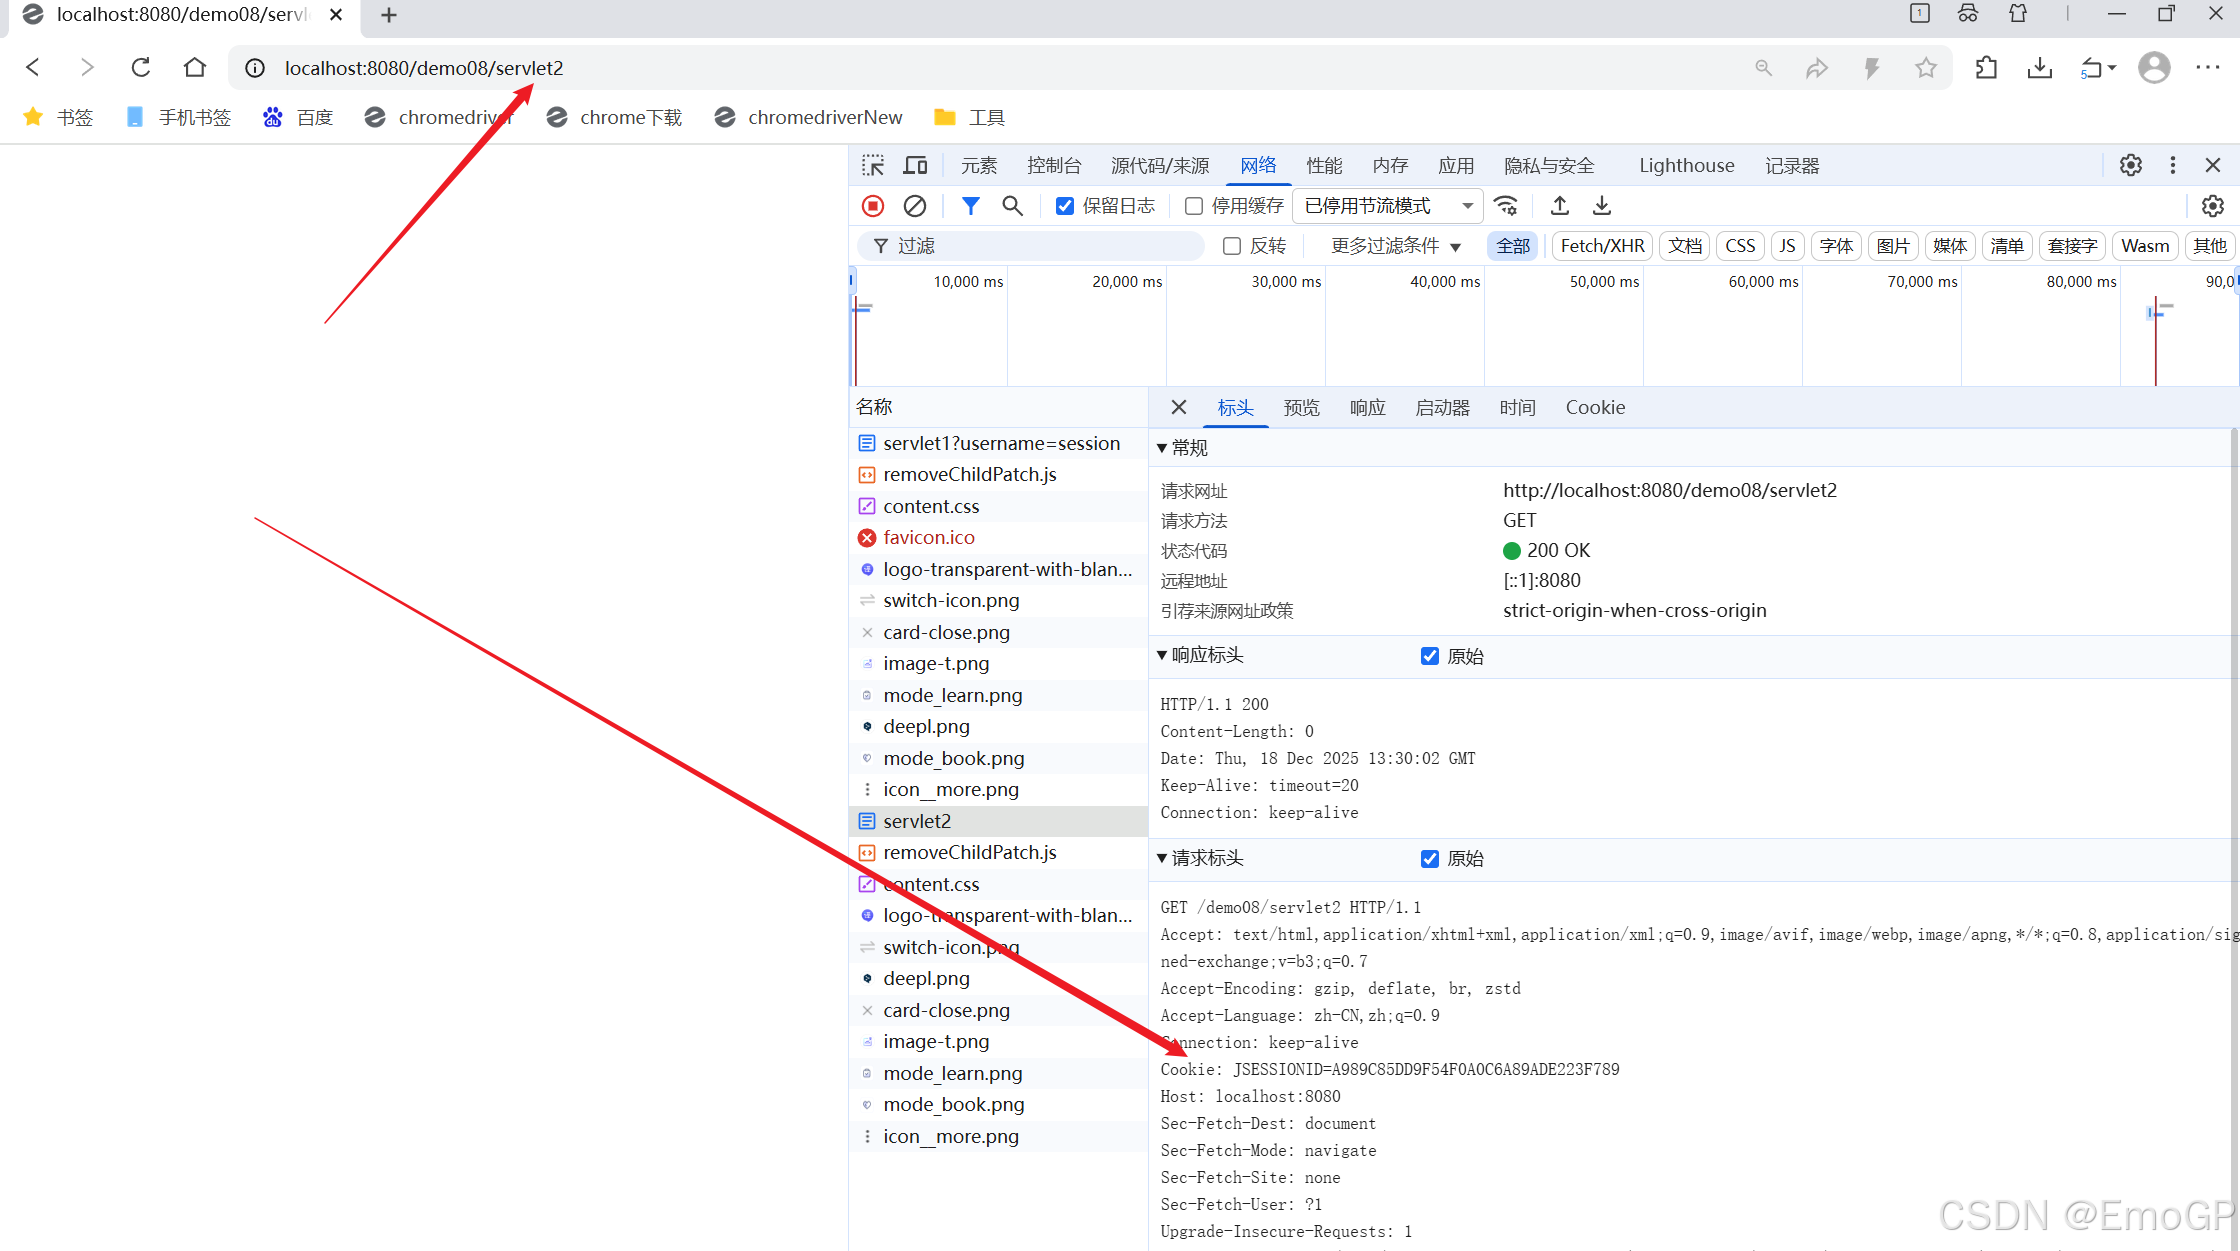Toggle the network filter funnel icon

click(970, 206)
